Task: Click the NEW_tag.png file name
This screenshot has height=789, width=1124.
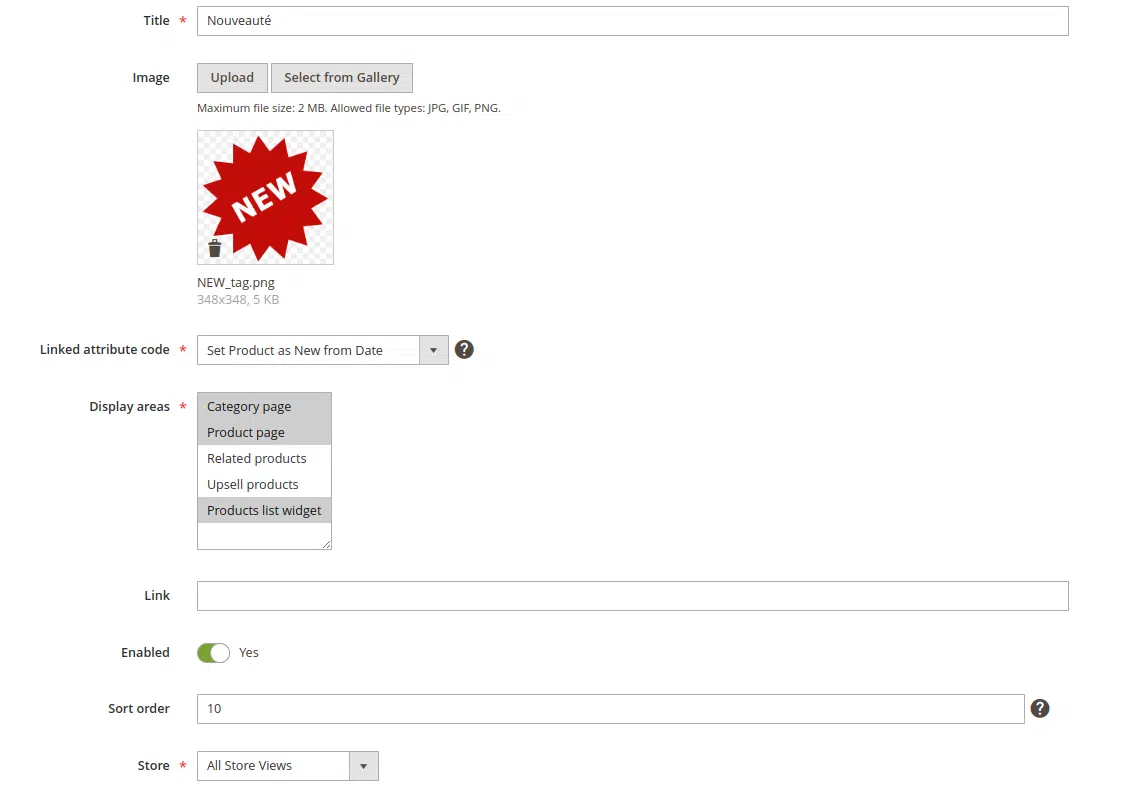Action: (235, 282)
